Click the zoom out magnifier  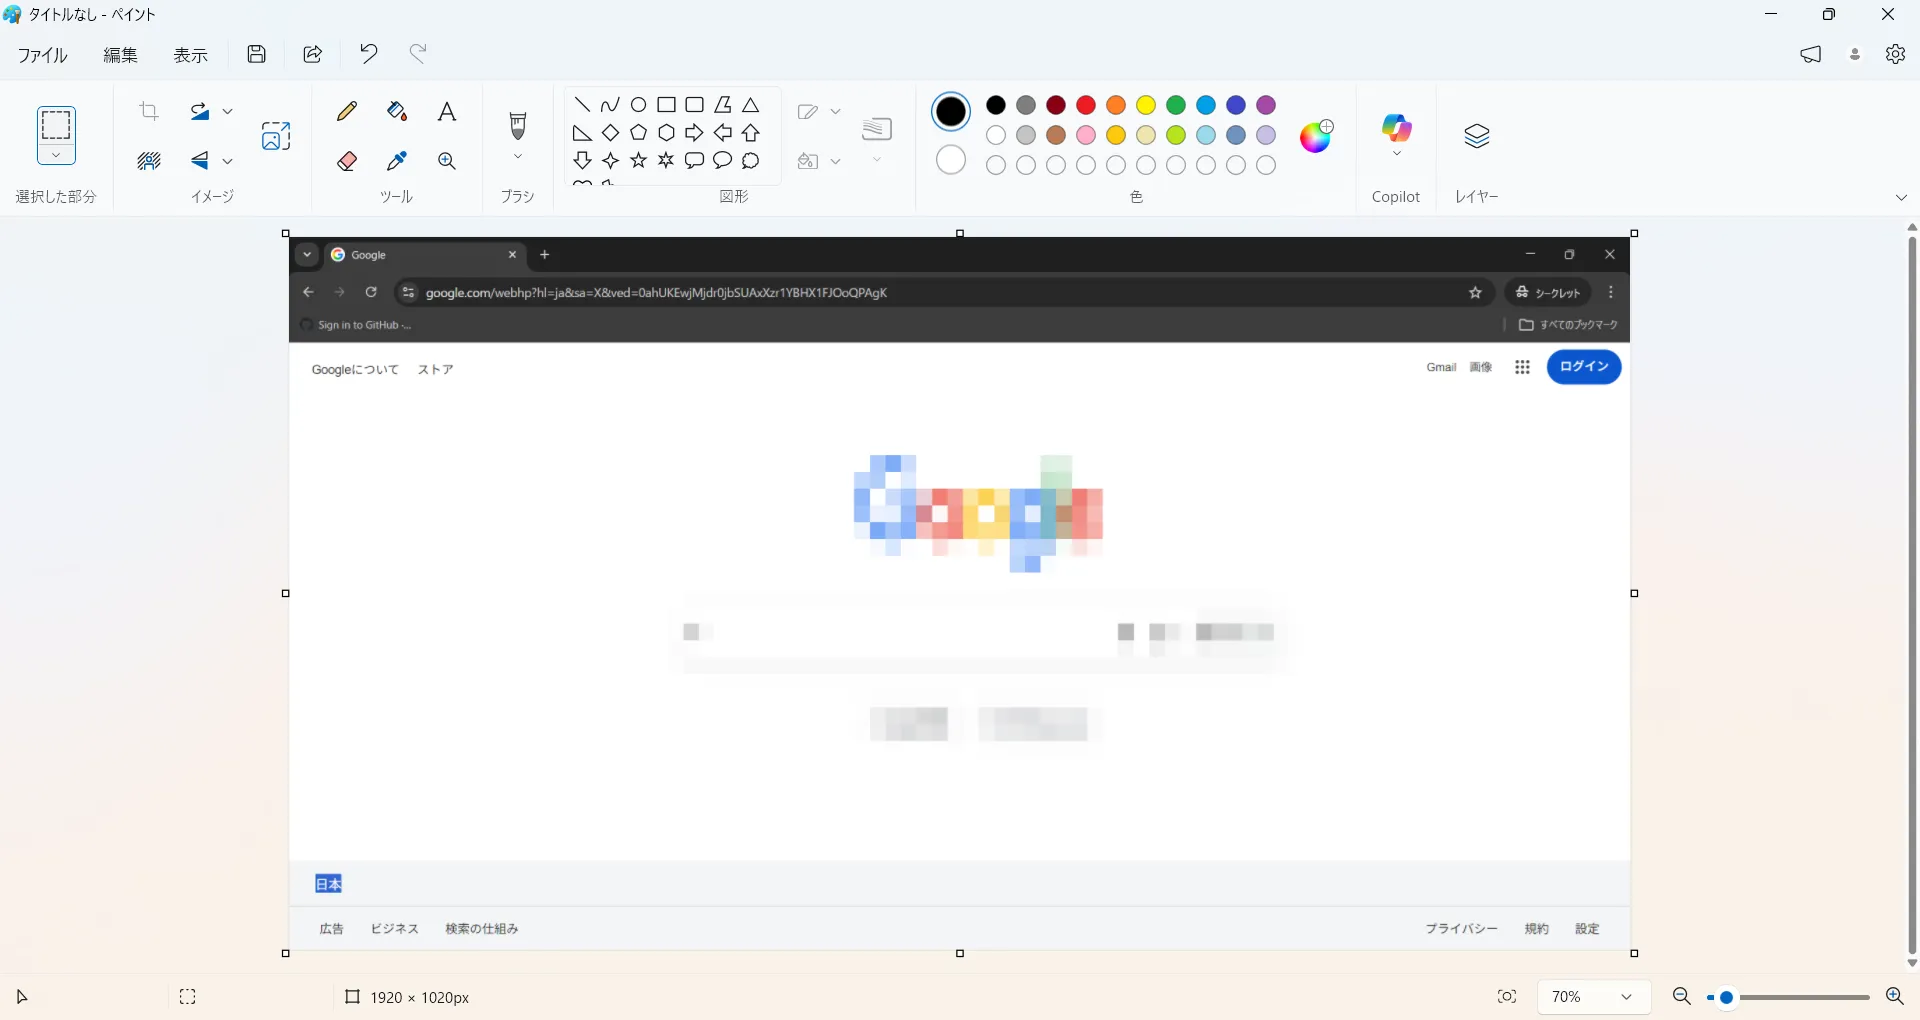[x=1682, y=997]
